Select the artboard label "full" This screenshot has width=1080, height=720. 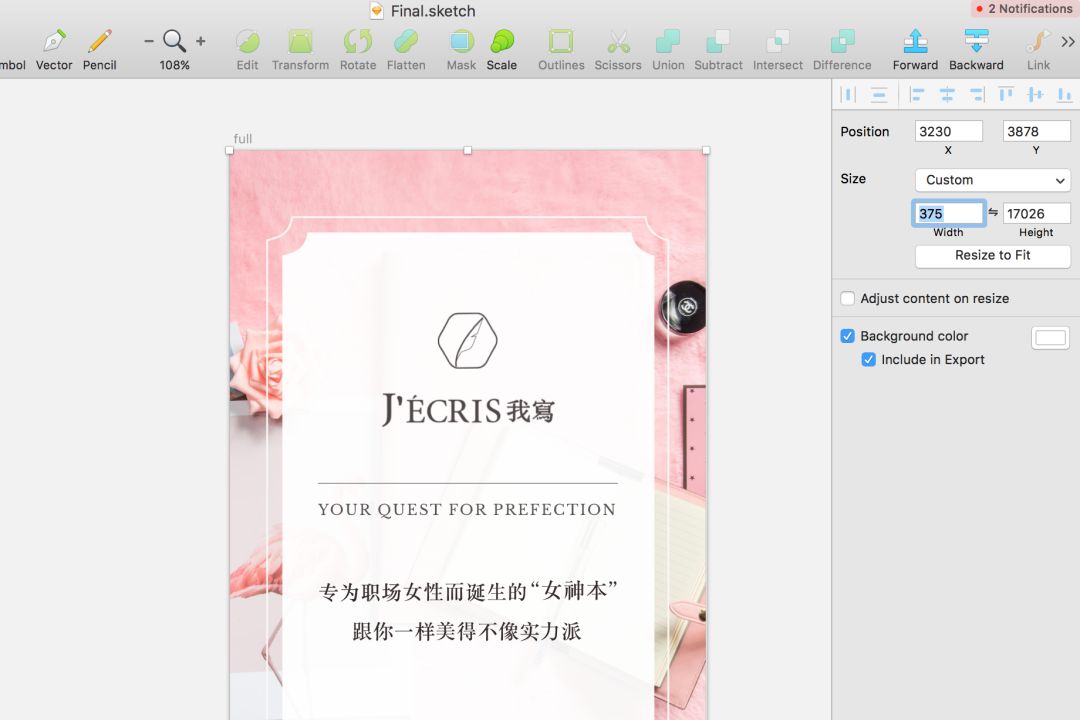[x=242, y=138]
